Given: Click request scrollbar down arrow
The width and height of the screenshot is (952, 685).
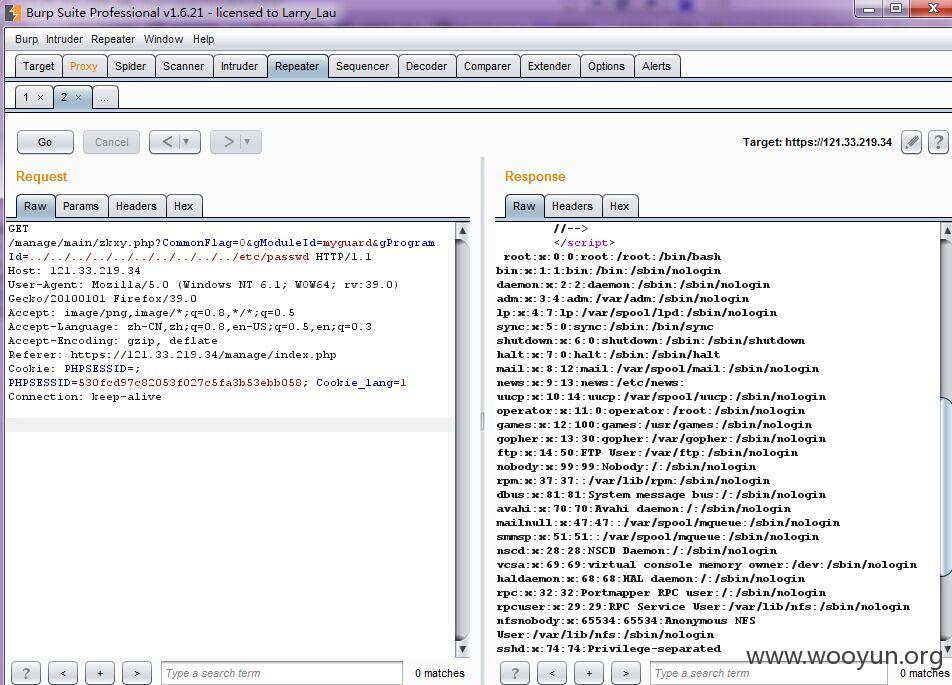Looking at the screenshot, I should [463, 649].
